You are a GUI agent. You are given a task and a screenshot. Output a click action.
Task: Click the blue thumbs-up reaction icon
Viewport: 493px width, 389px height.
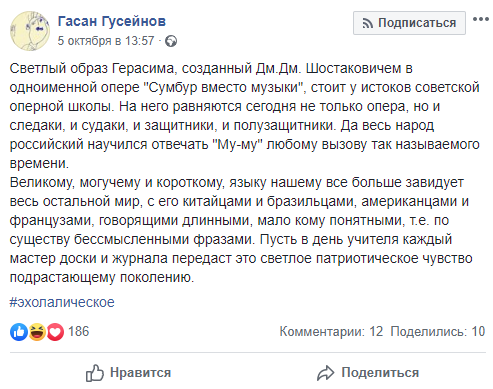coord(19,332)
